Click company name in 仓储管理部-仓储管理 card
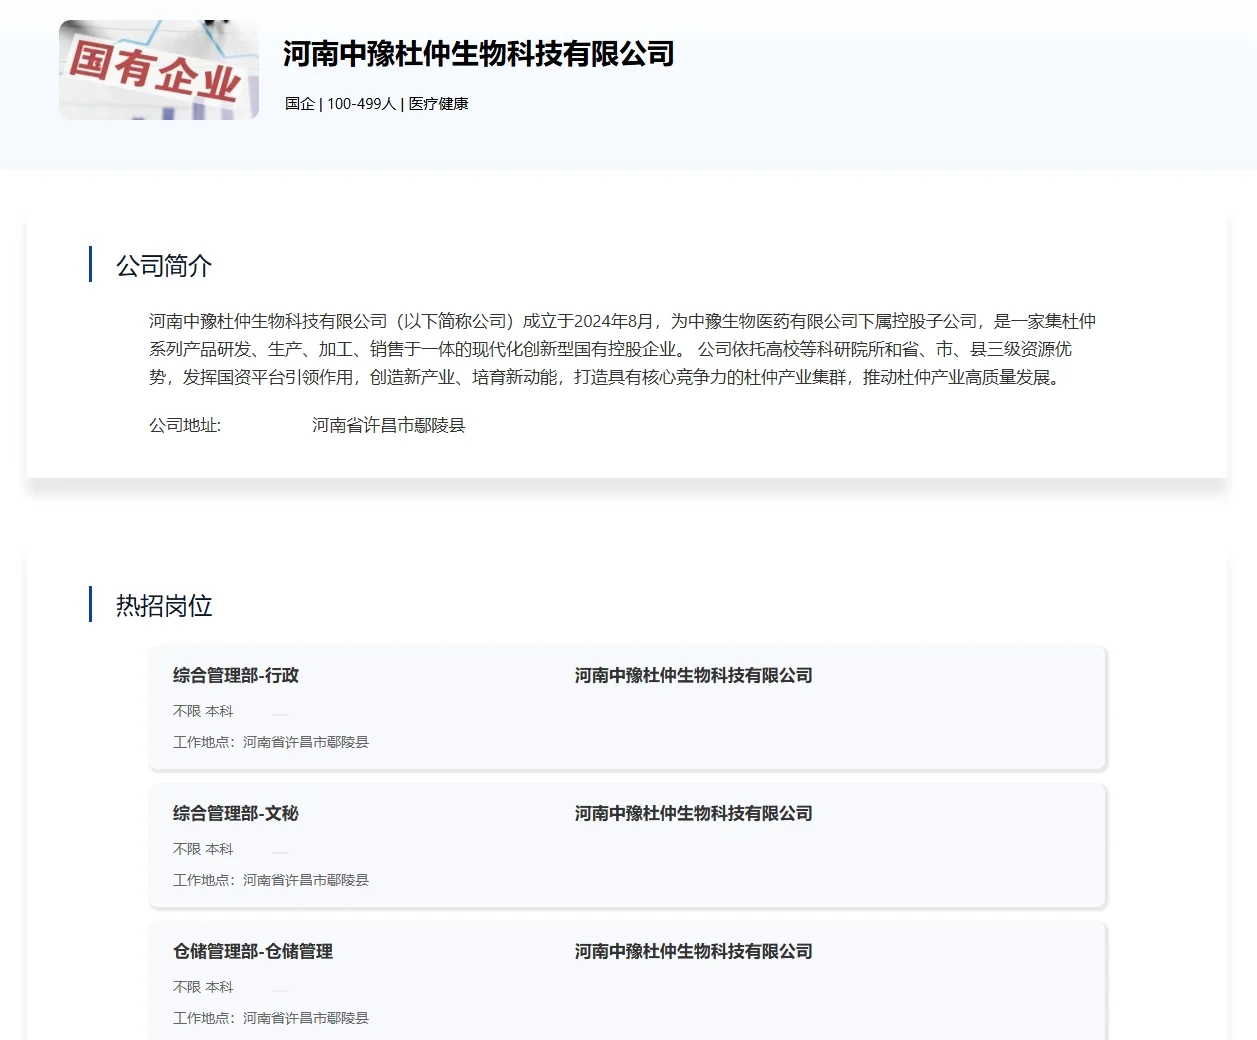Viewport: 1257px width, 1040px height. click(x=694, y=951)
